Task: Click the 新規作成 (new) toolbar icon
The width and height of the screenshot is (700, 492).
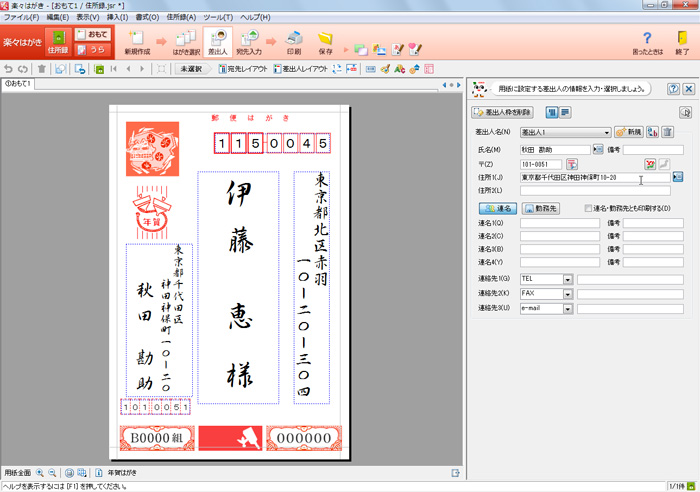Action: tap(136, 42)
